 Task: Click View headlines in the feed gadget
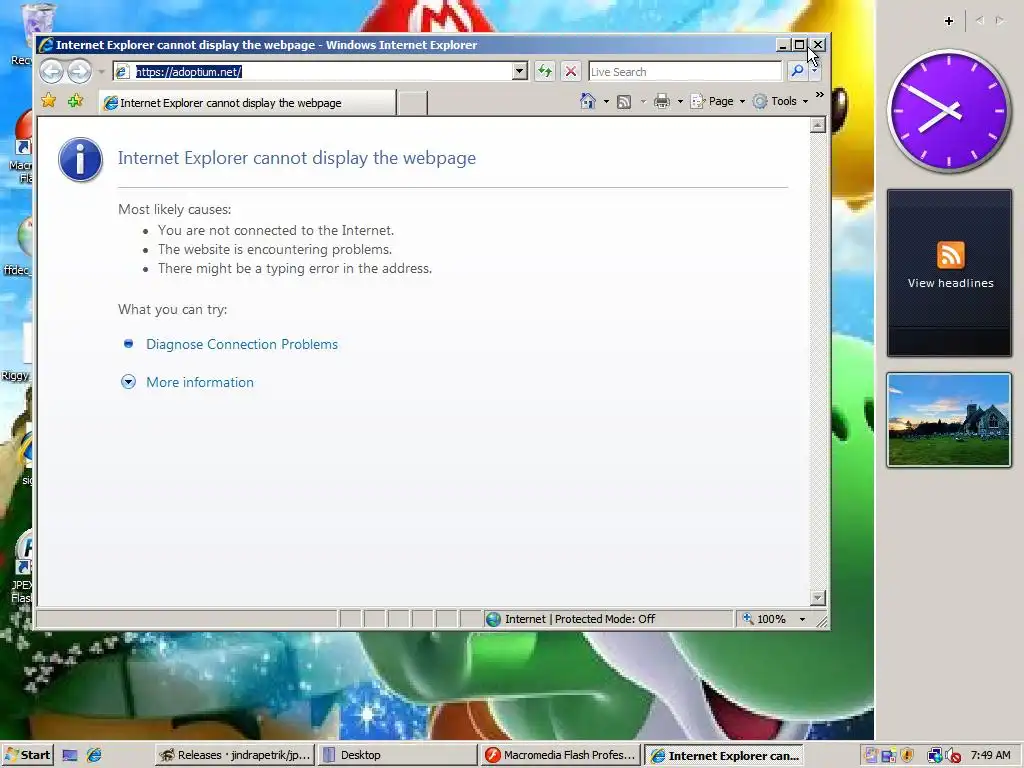point(950,283)
